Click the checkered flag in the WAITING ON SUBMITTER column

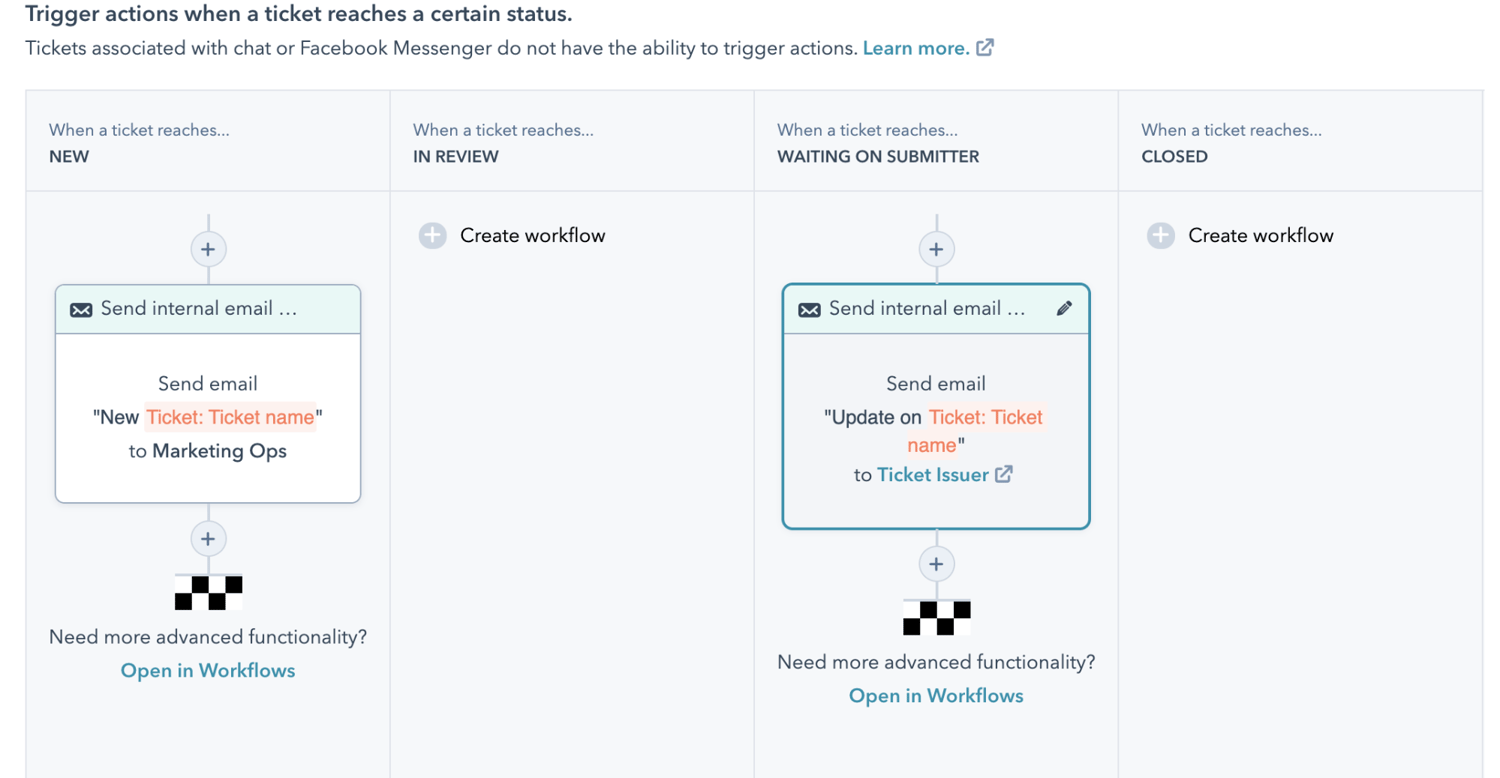936,617
